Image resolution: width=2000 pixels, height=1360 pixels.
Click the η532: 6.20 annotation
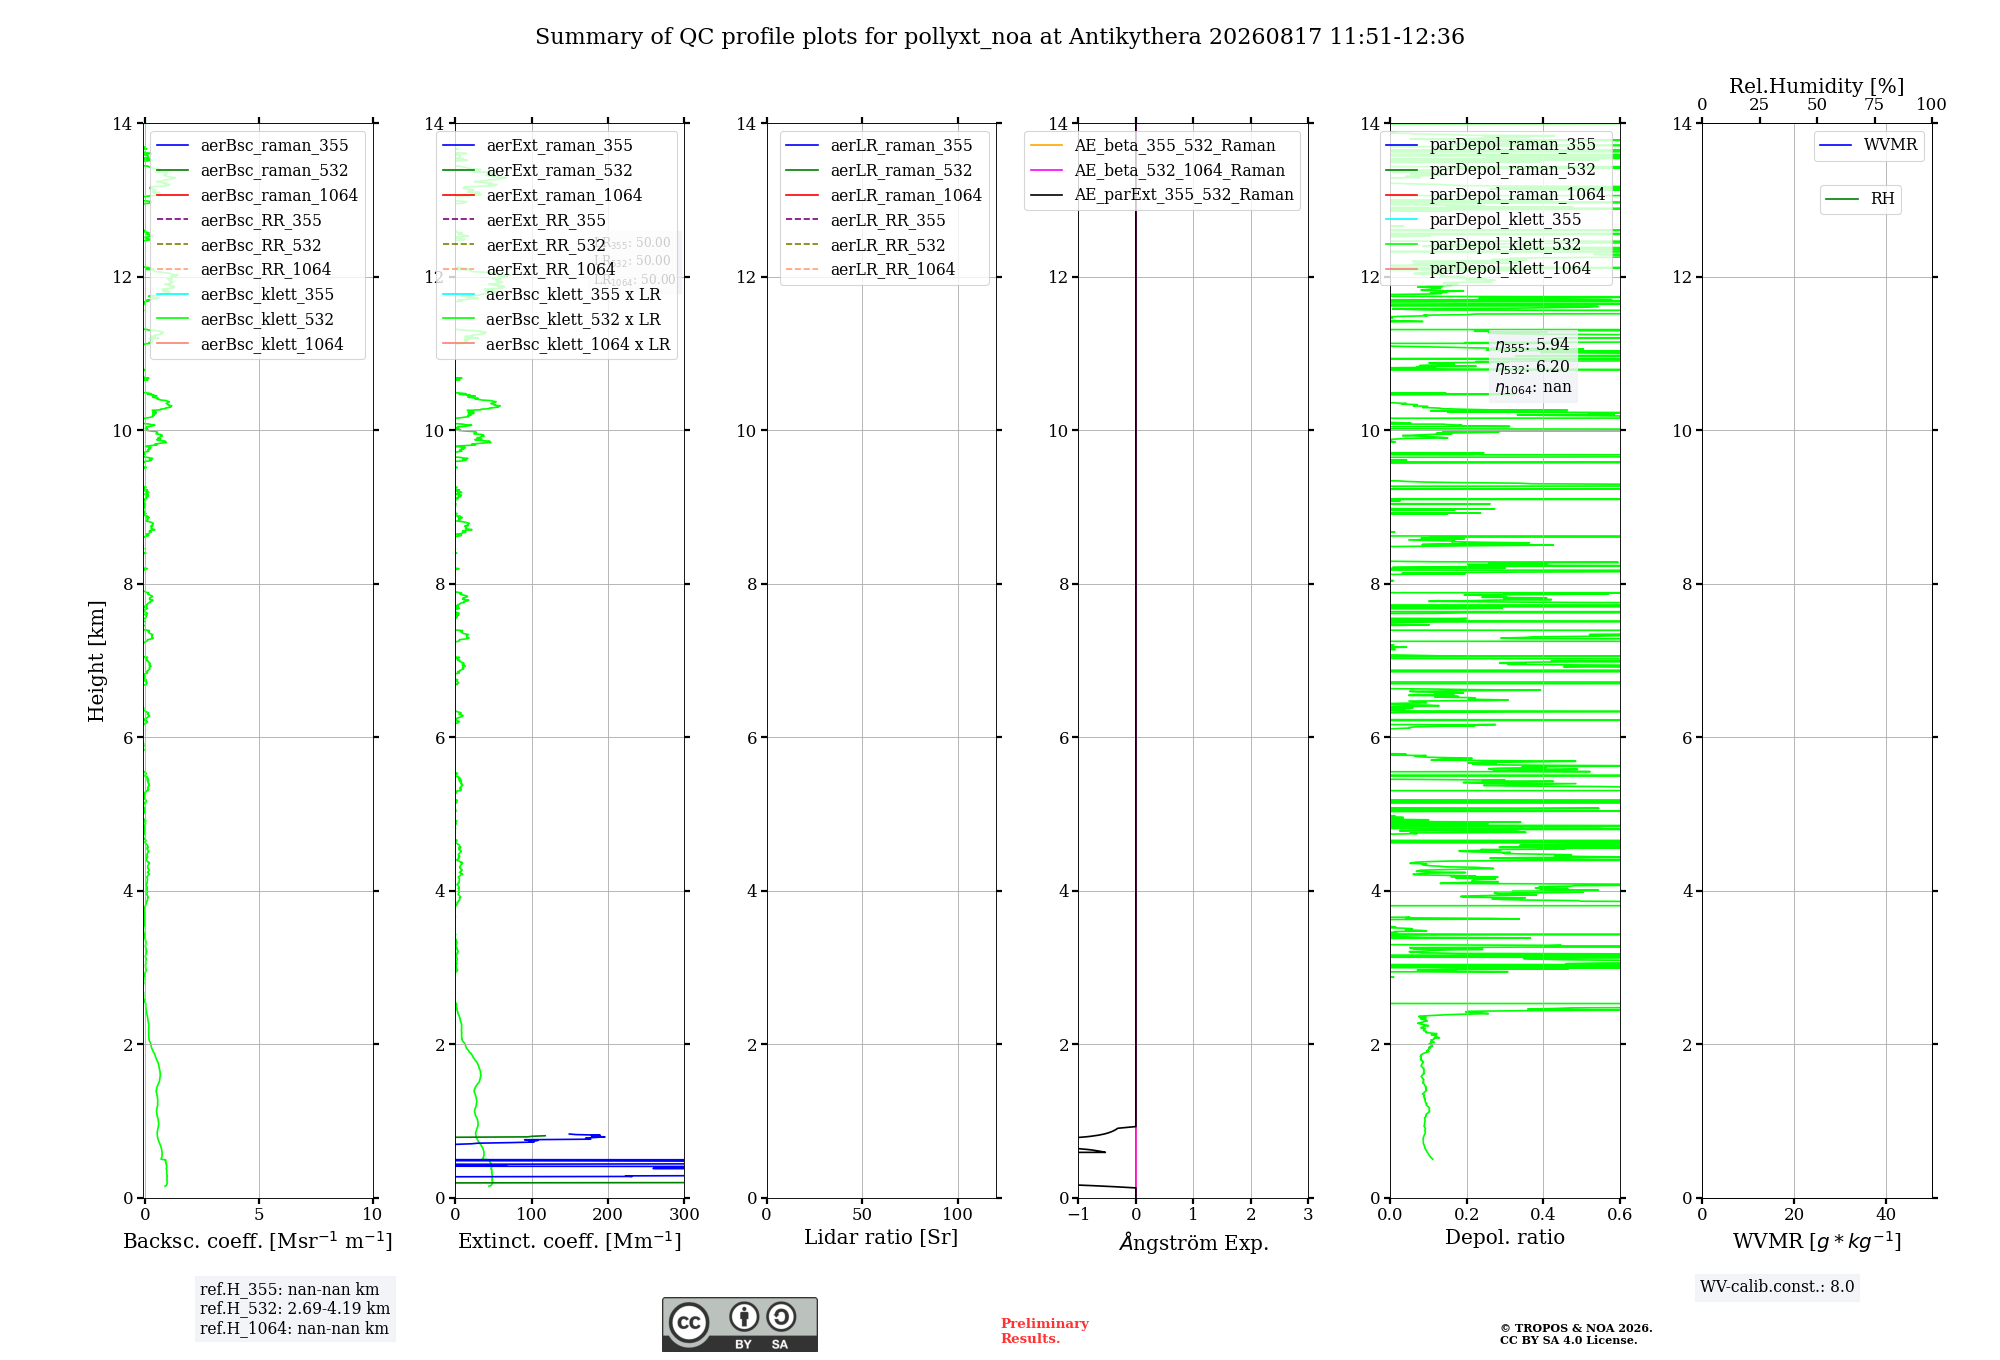click(x=1532, y=367)
